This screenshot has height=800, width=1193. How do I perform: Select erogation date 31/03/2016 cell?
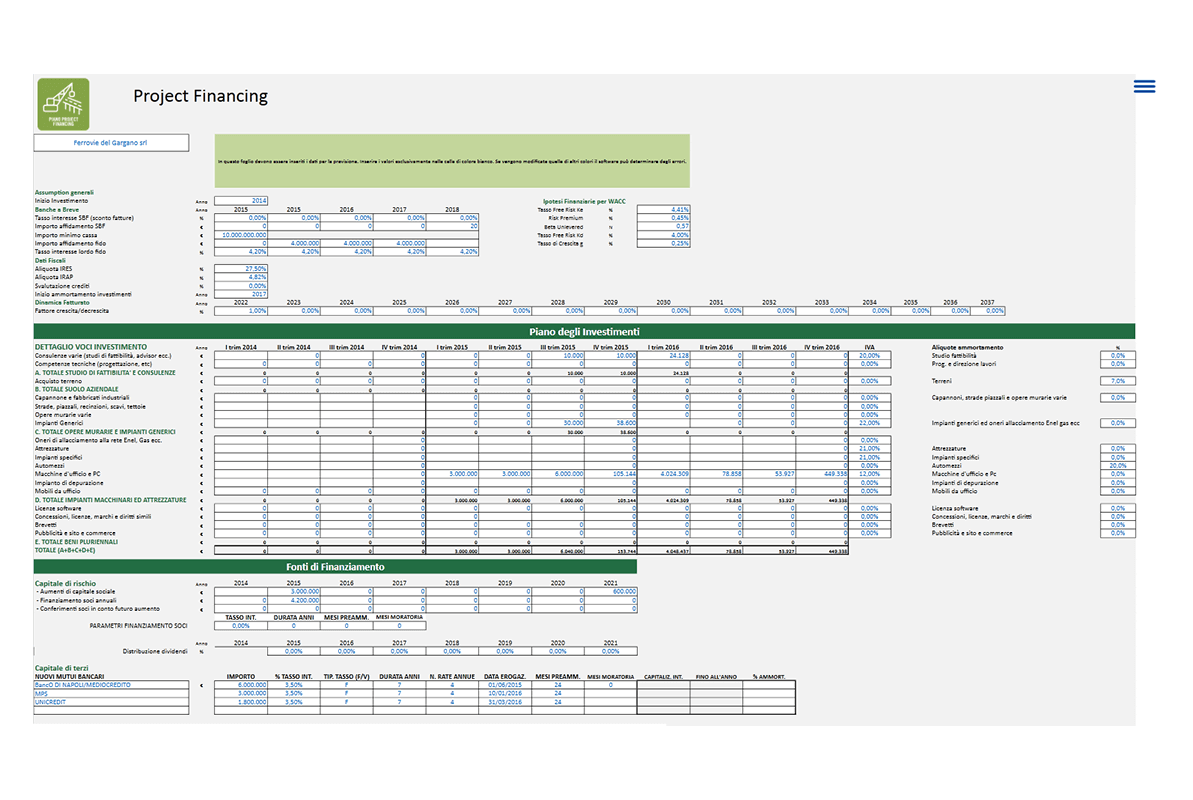tap(504, 702)
